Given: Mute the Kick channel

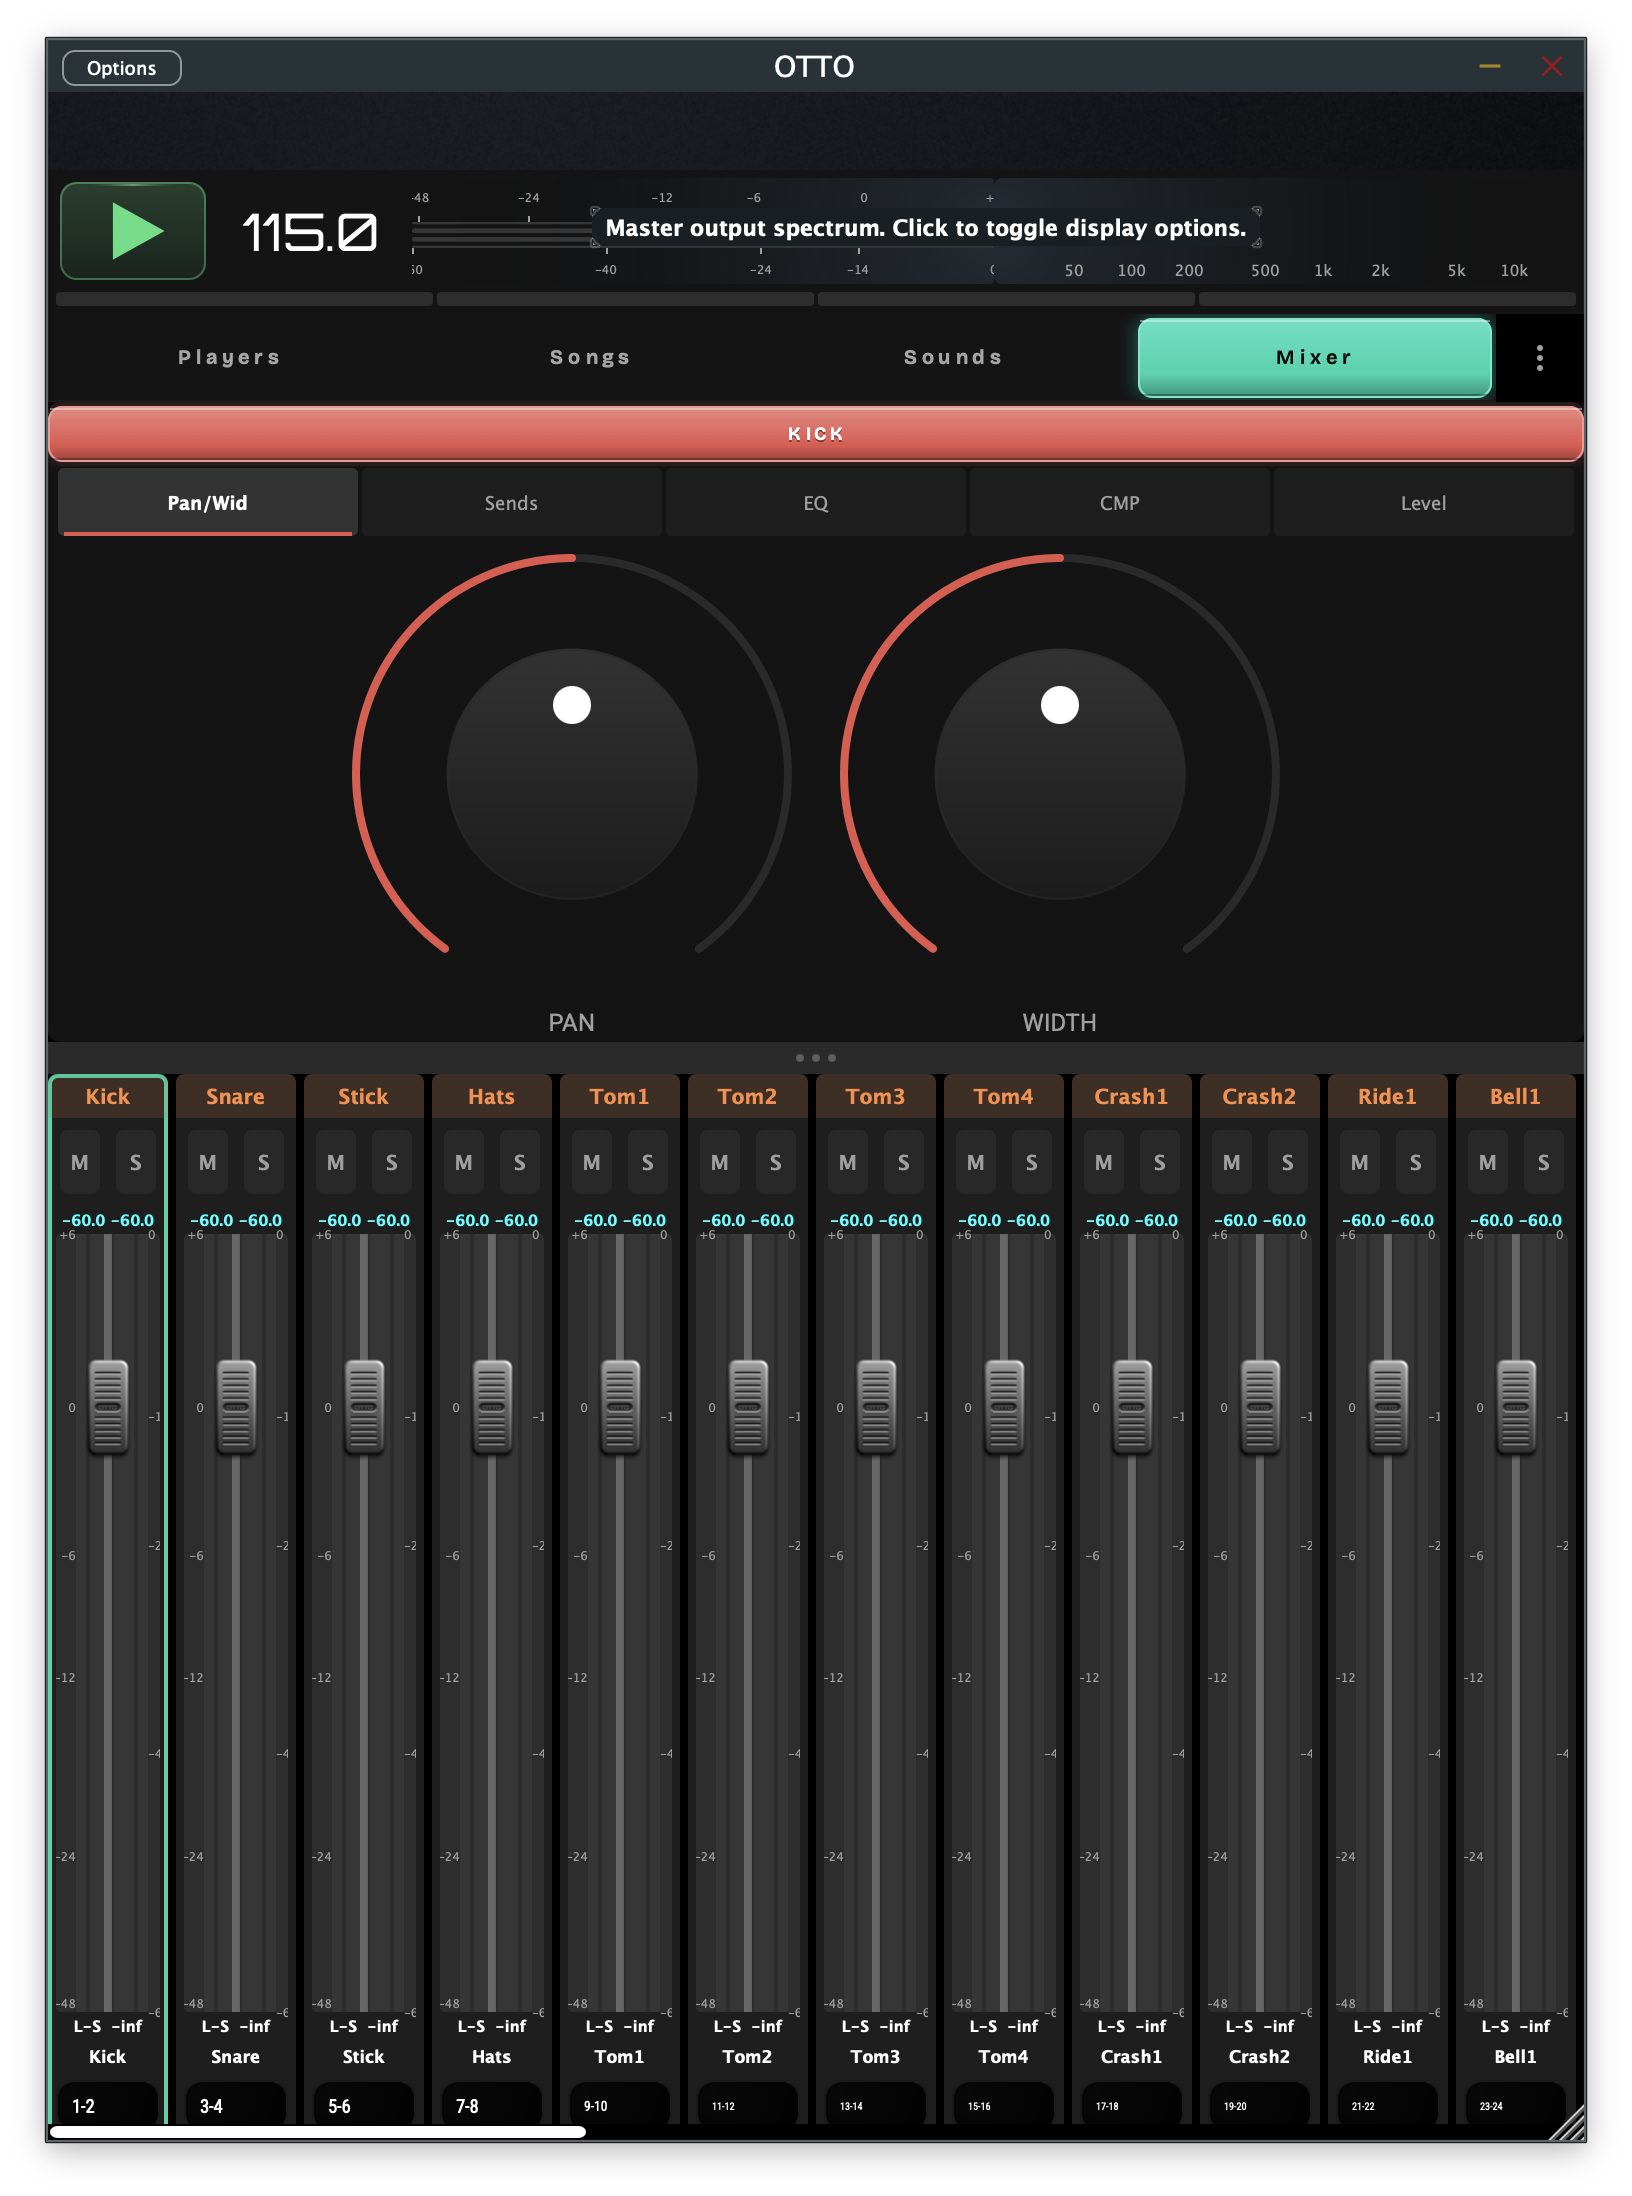Looking at the screenshot, I should click(x=80, y=1162).
